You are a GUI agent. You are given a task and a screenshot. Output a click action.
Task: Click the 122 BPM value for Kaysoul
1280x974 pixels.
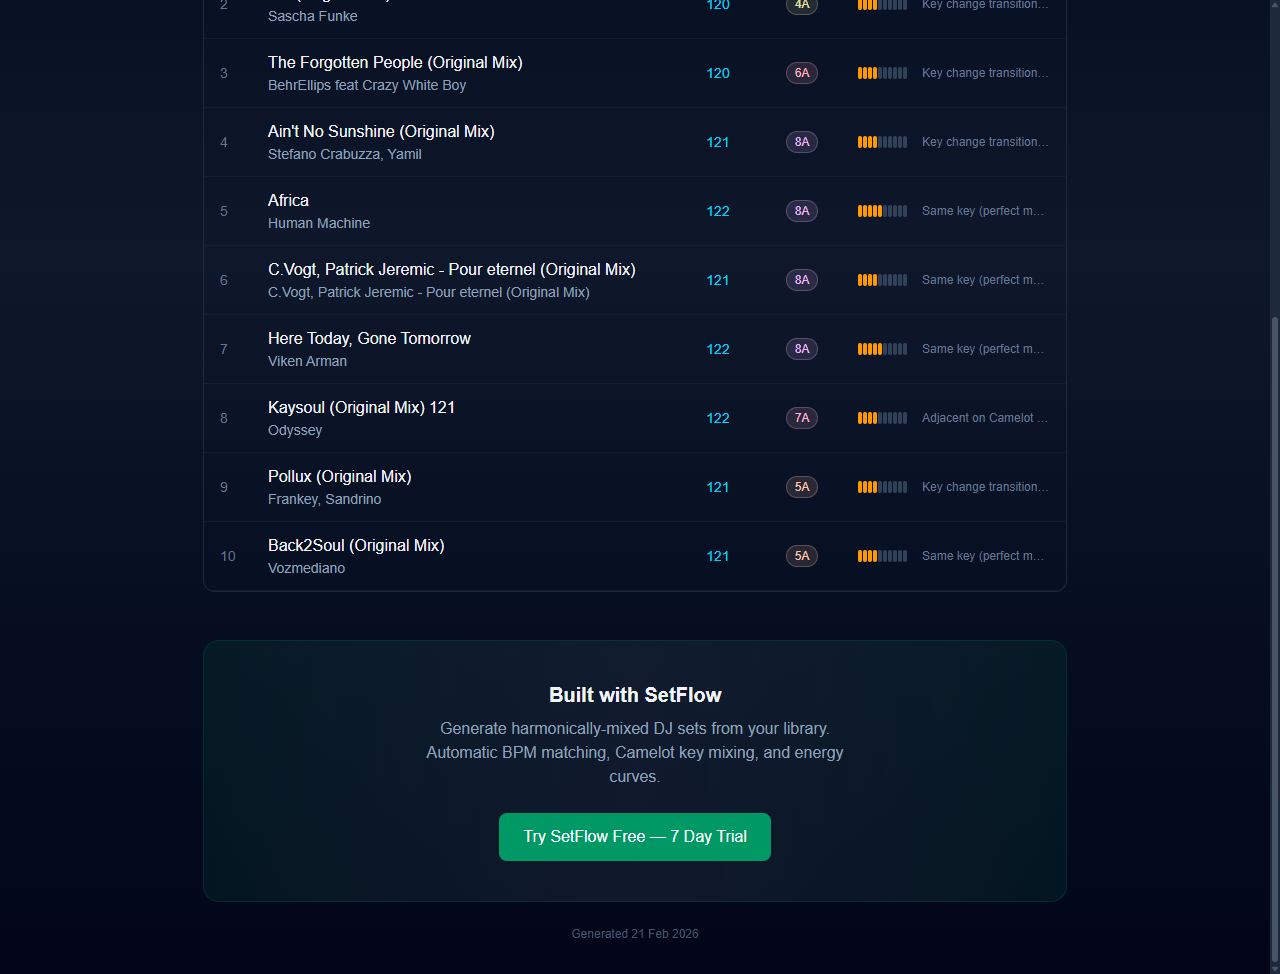click(x=718, y=418)
